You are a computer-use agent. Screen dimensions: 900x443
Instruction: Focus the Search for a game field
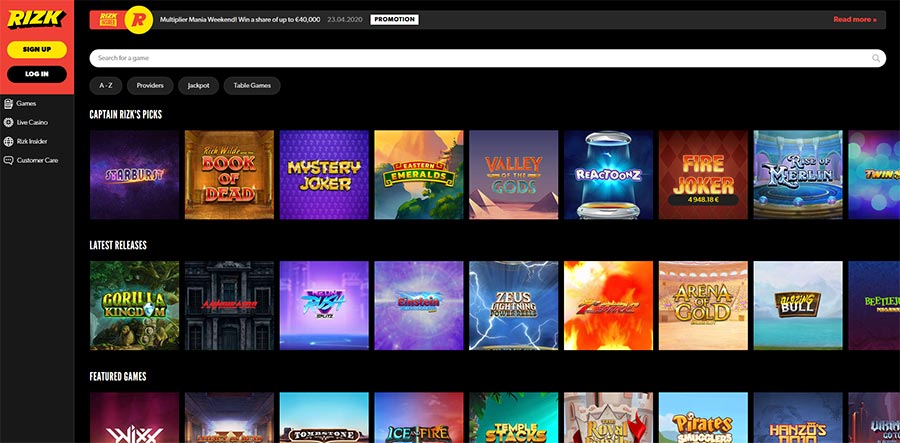(x=487, y=58)
